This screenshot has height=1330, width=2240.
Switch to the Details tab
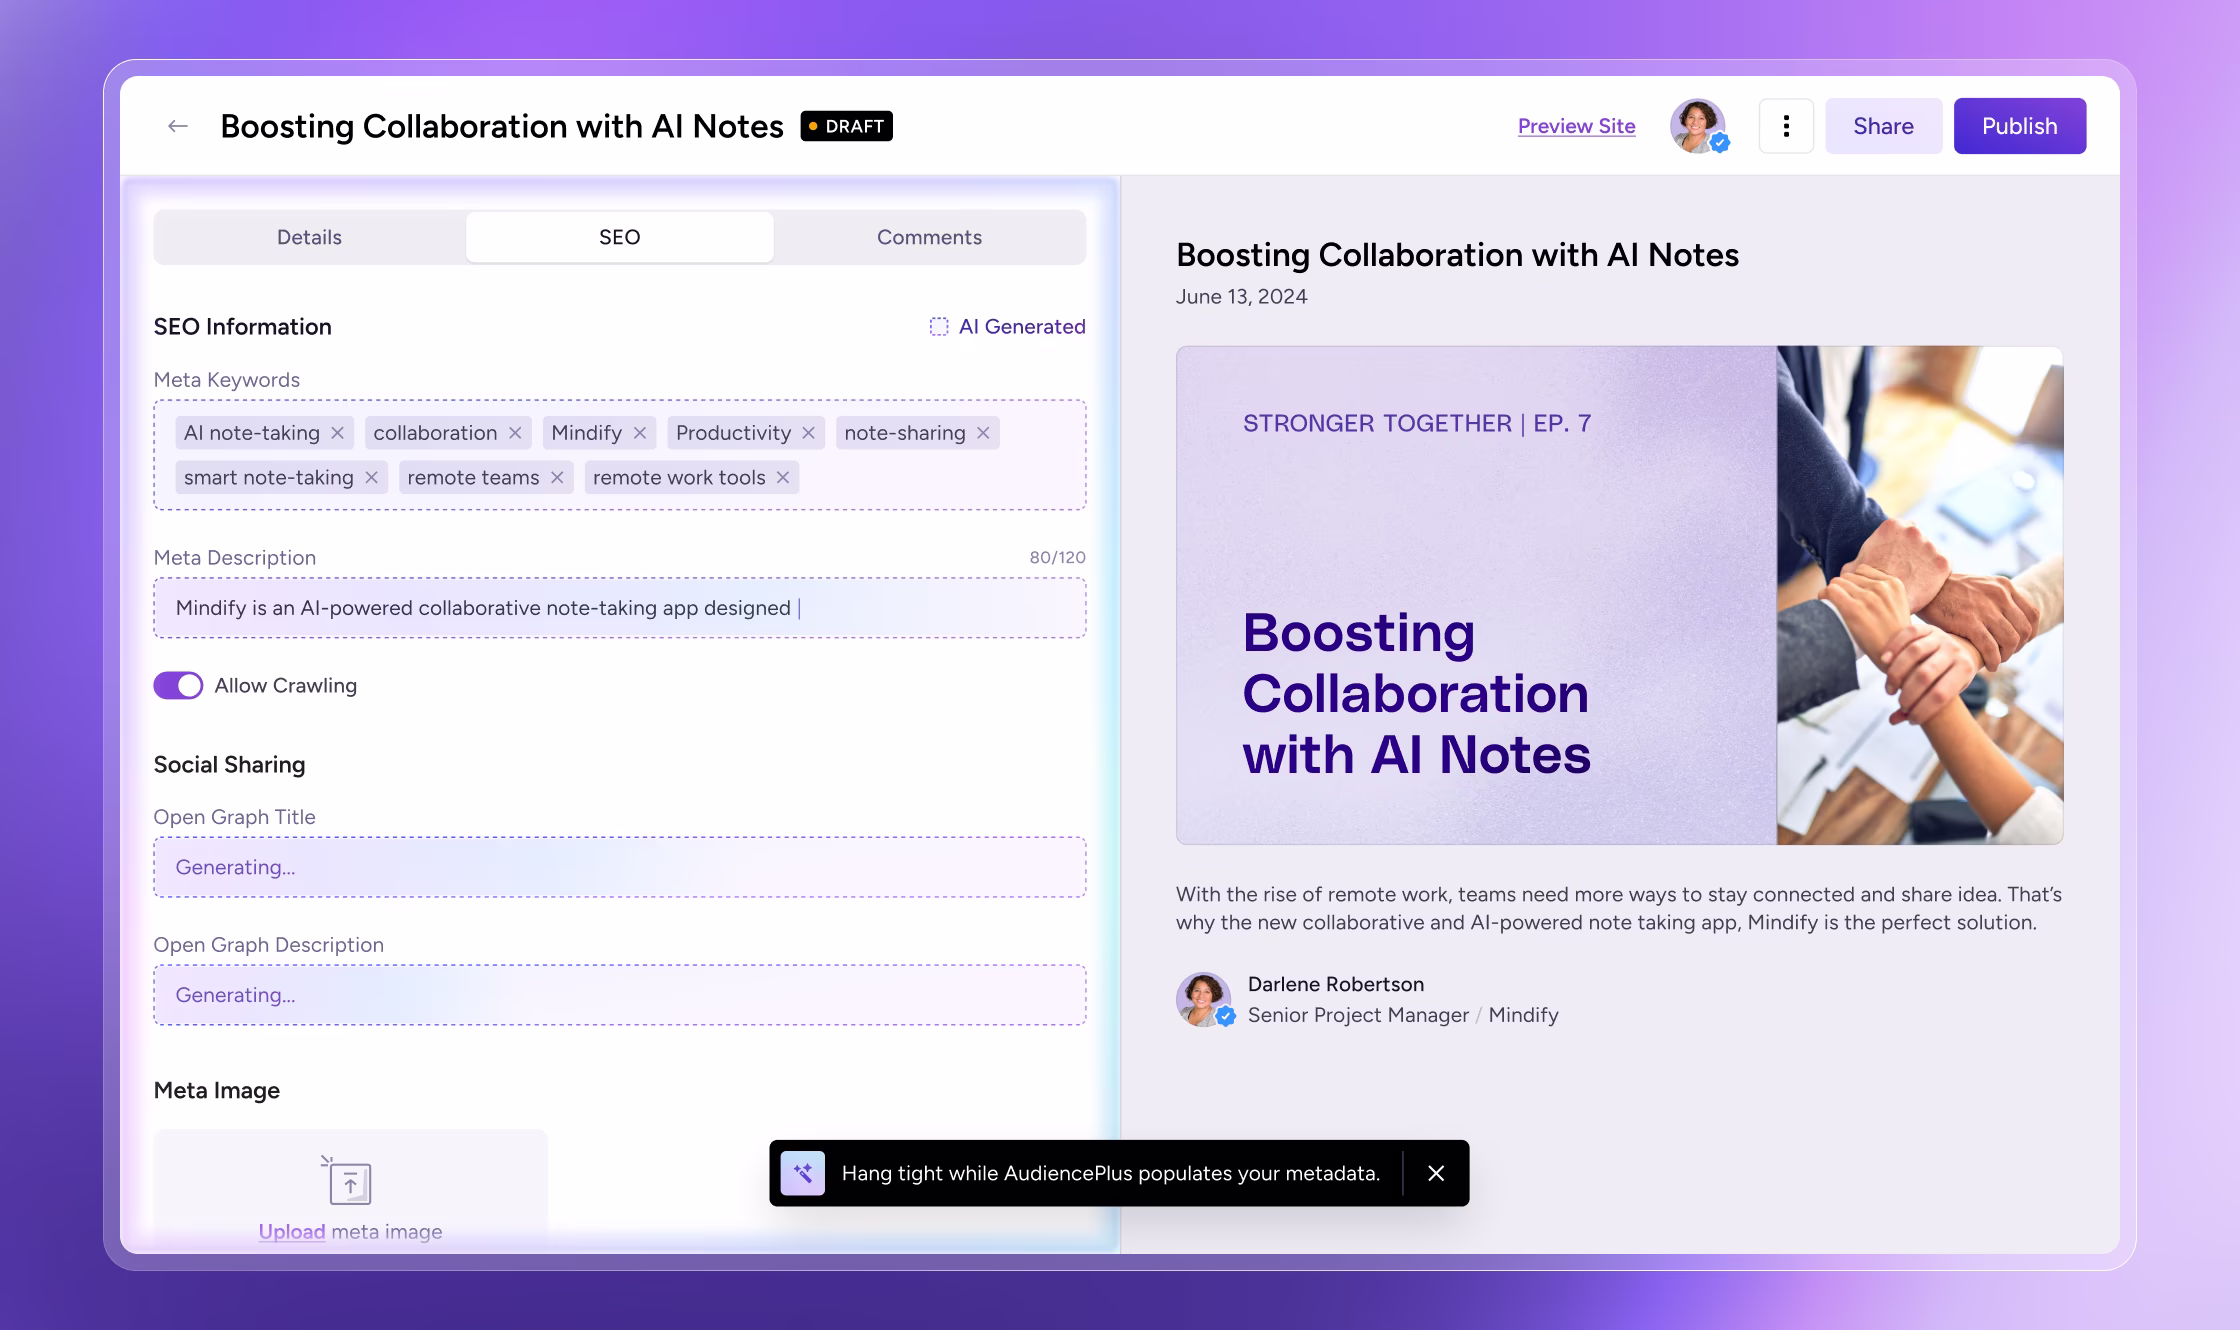309,237
